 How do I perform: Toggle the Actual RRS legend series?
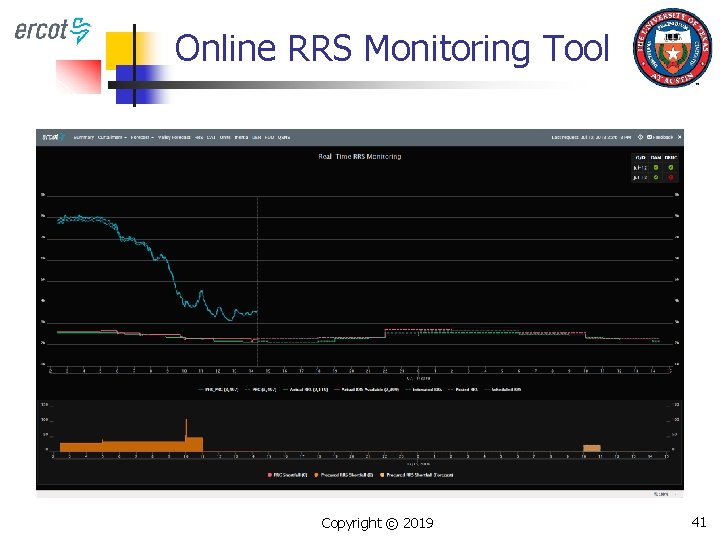pyautogui.click(x=305, y=389)
